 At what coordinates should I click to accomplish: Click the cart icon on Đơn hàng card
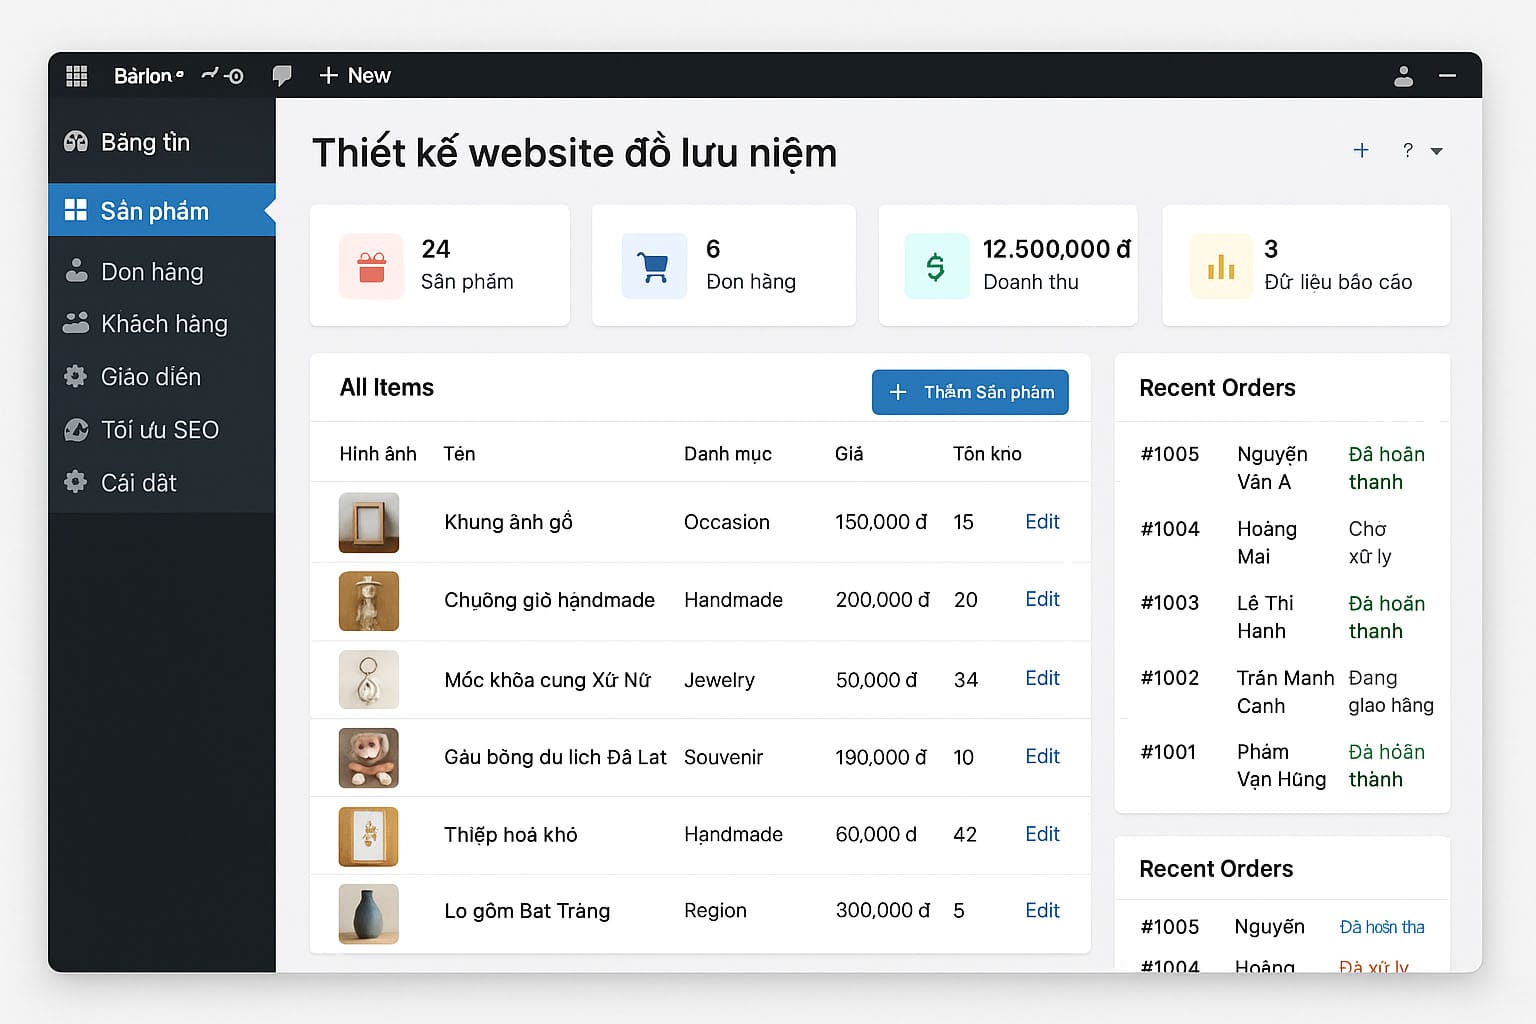click(654, 266)
